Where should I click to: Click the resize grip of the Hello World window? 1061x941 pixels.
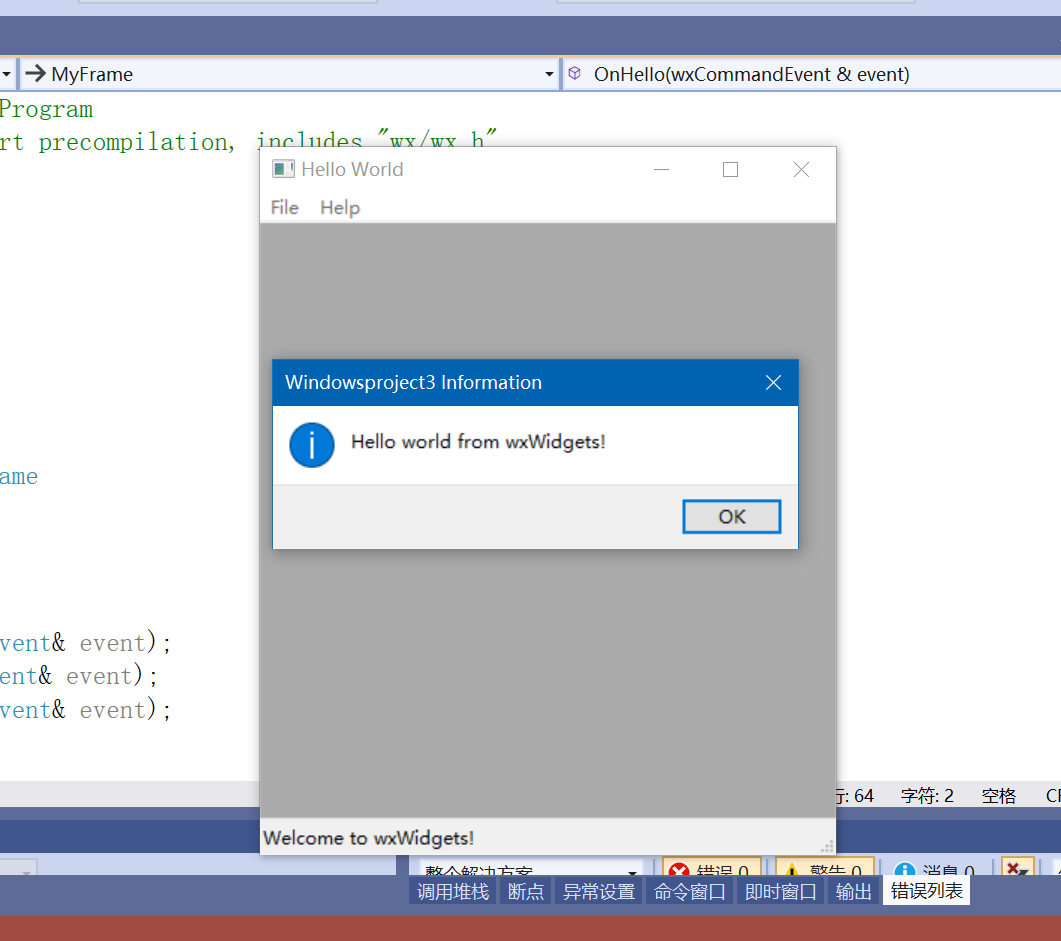(828, 847)
